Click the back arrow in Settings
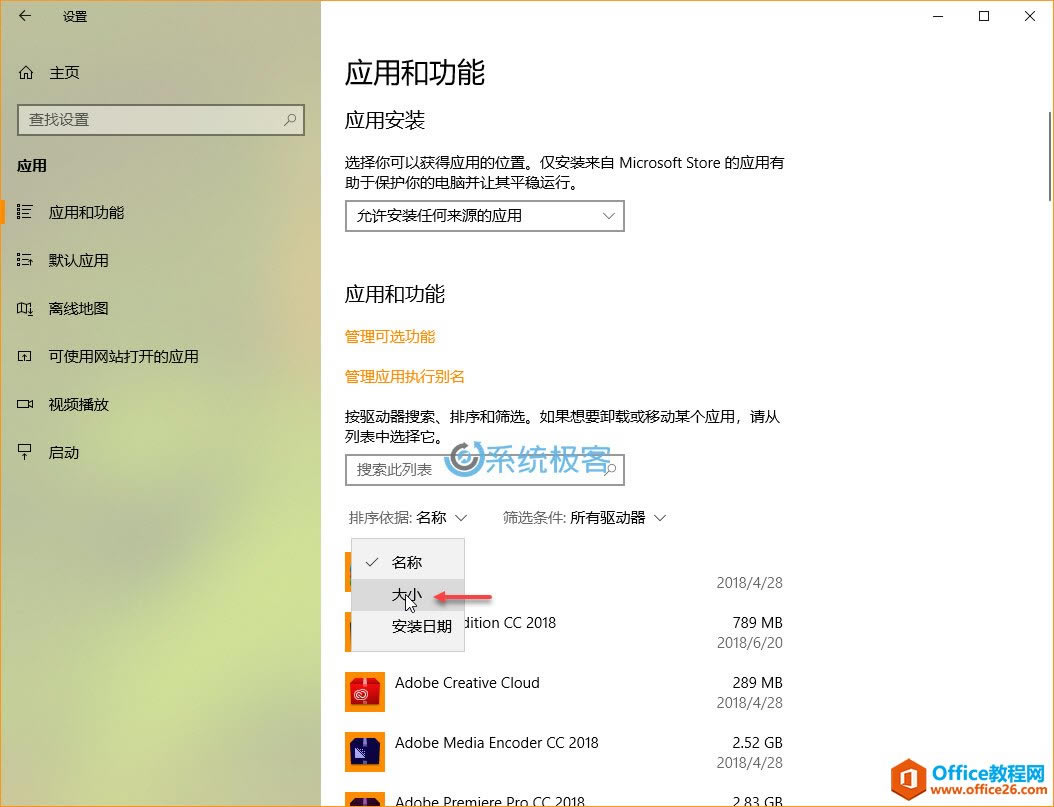The width and height of the screenshot is (1054, 807). (x=25, y=16)
